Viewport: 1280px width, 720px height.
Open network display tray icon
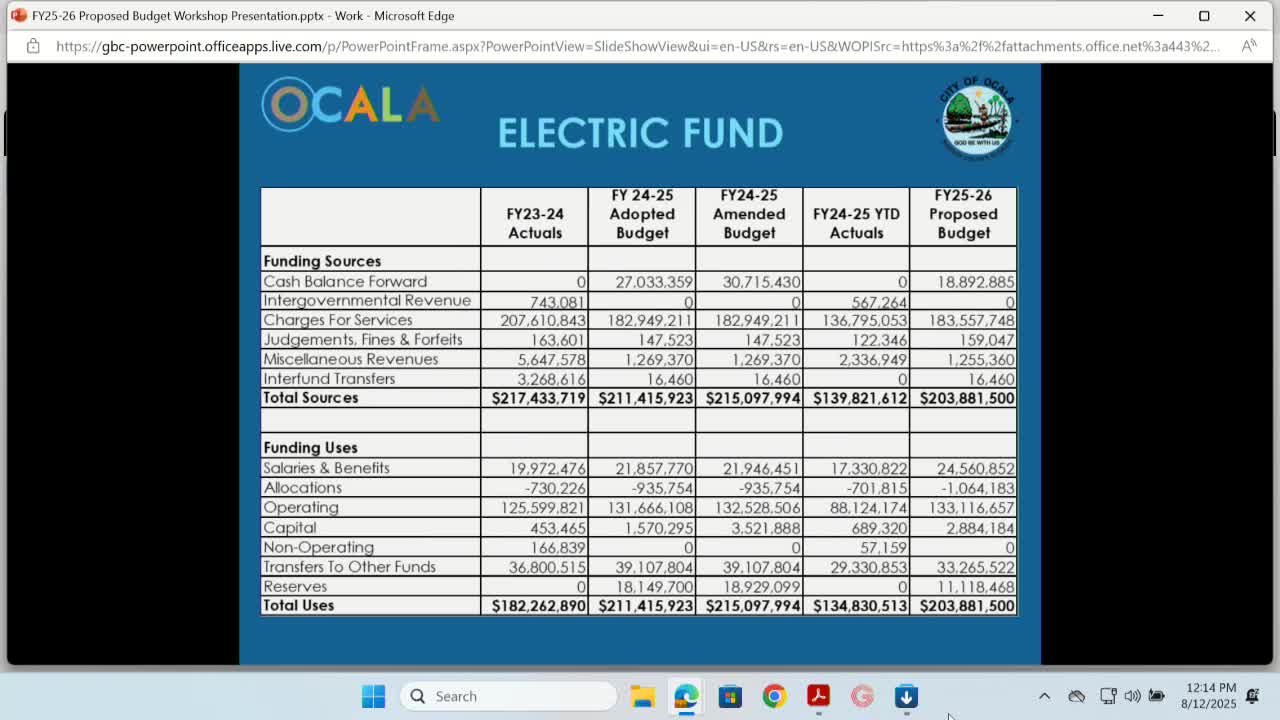click(x=1108, y=696)
